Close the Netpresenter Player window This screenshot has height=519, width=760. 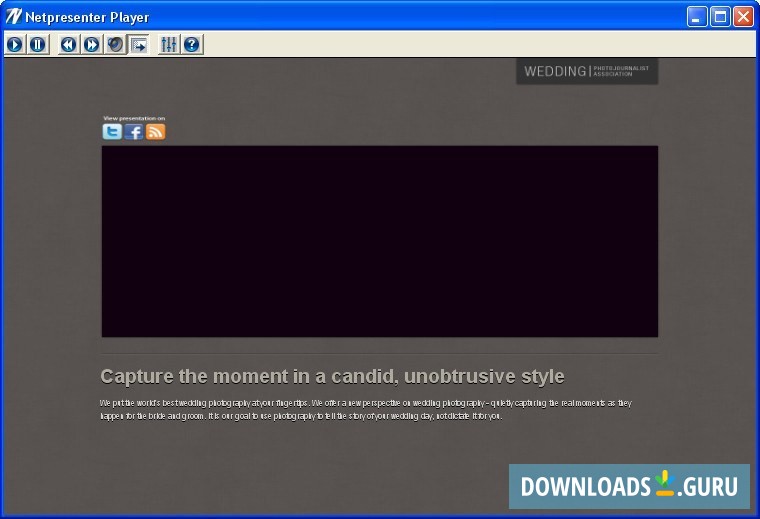point(743,16)
